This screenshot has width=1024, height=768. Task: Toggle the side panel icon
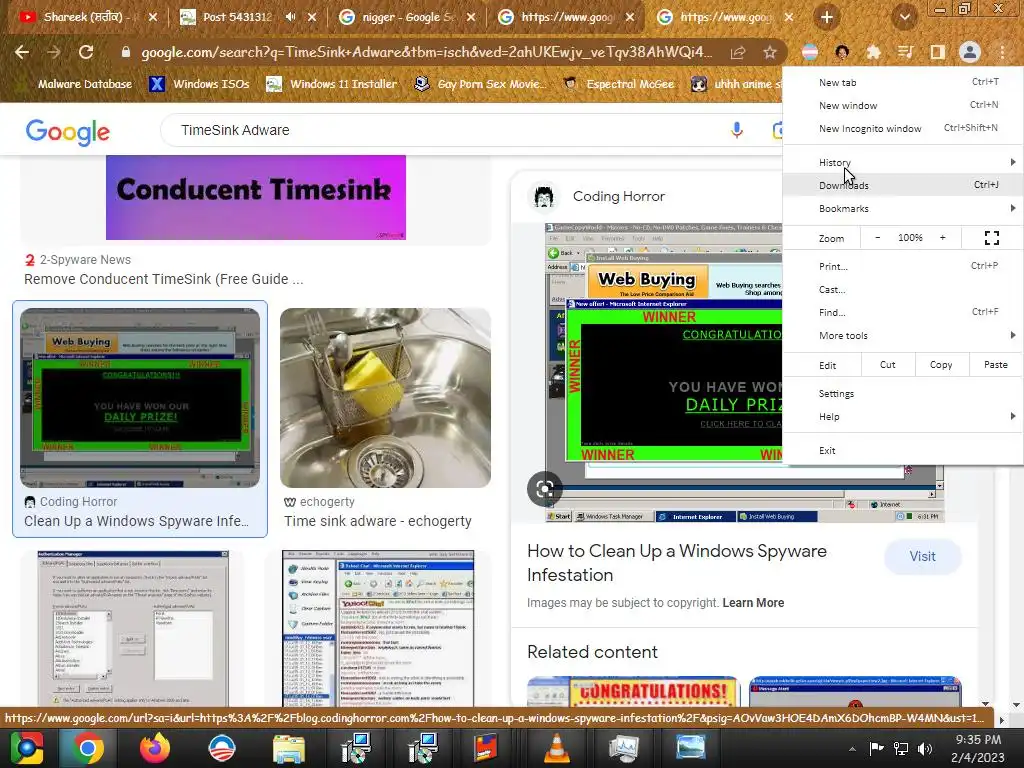(937, 52)
